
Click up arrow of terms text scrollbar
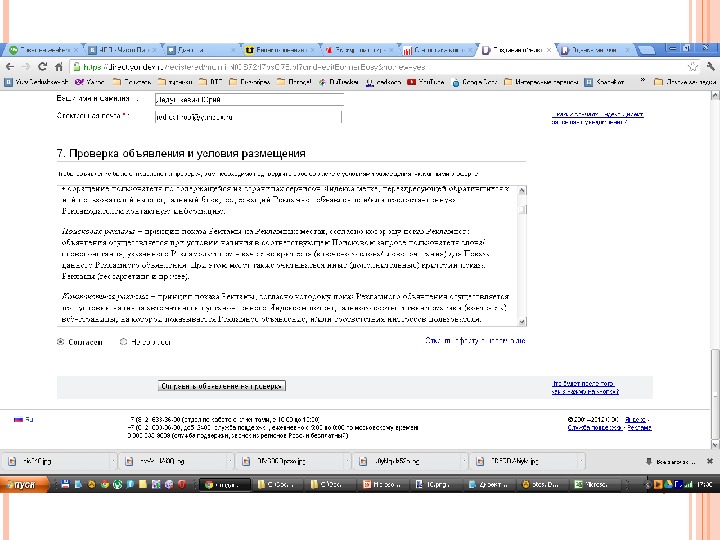tap(522, 191)
